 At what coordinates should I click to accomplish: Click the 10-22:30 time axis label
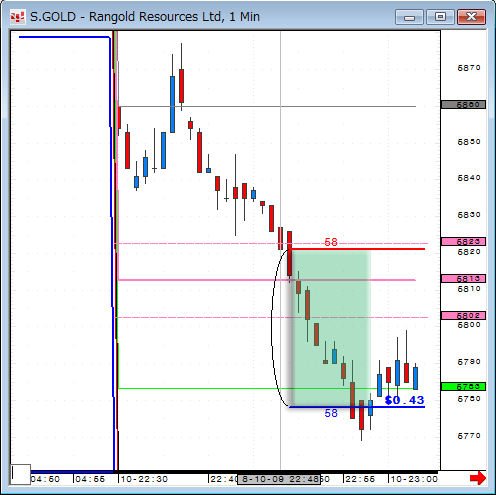click(x=144, y=479)
